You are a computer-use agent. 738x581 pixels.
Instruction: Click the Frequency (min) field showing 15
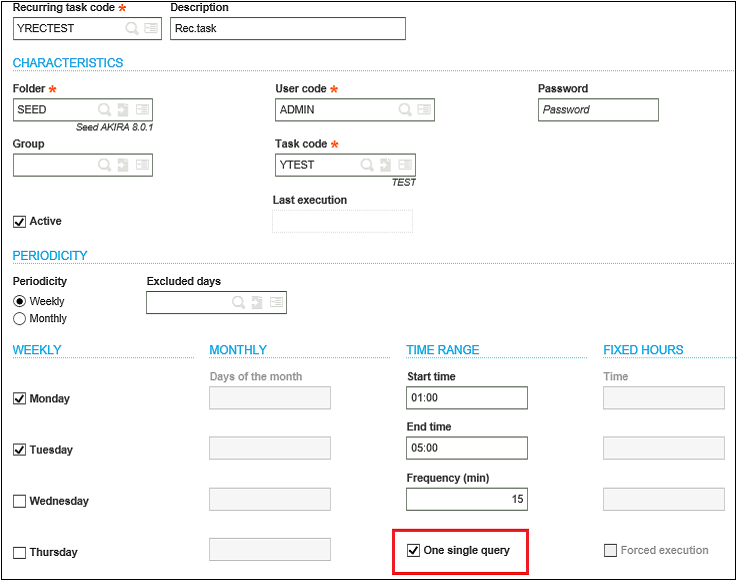coord(467,499)
